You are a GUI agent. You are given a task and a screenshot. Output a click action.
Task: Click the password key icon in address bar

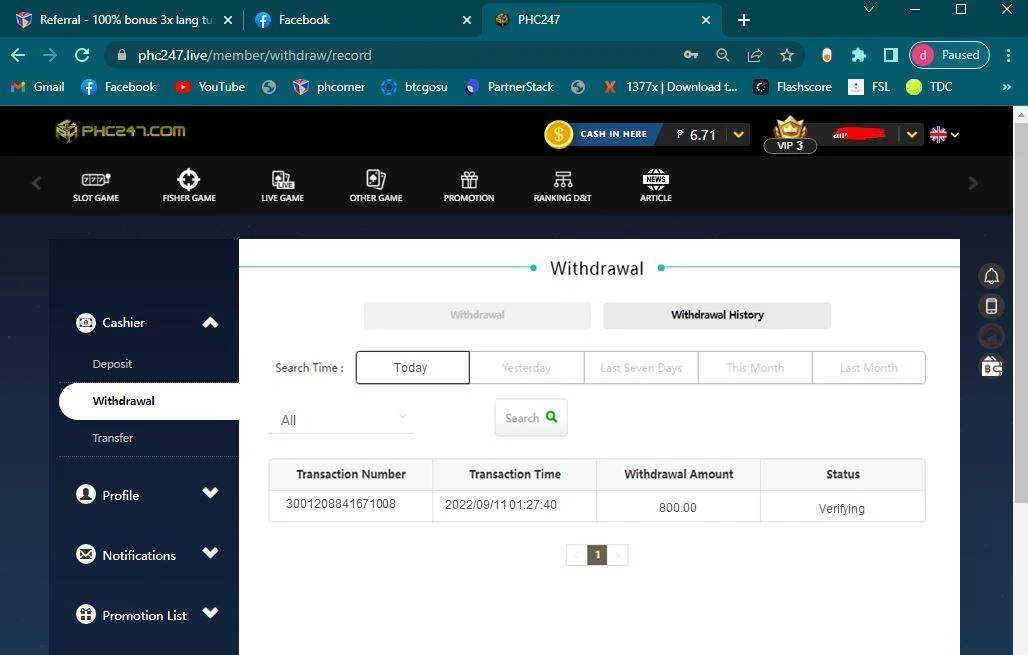tap(690, 55)
